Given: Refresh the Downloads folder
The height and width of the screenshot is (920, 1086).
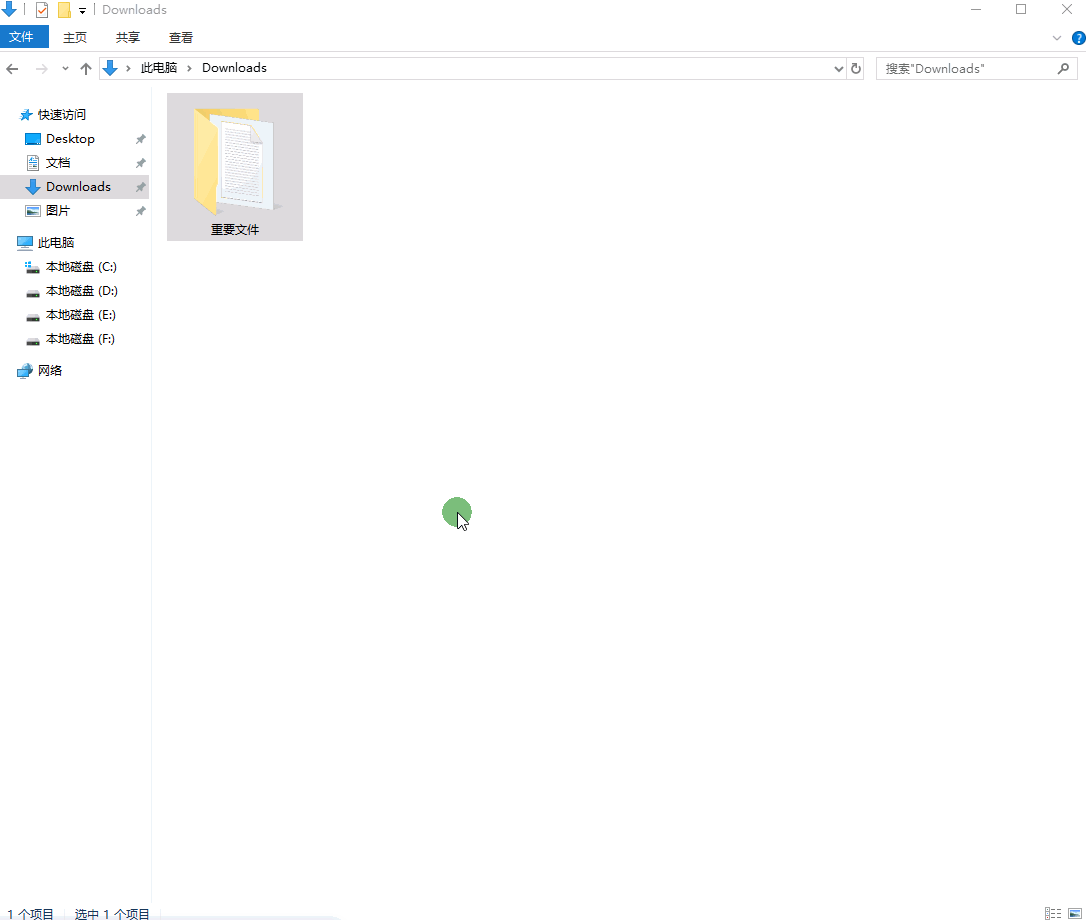Looking at the screenshot, I should 856,69.
